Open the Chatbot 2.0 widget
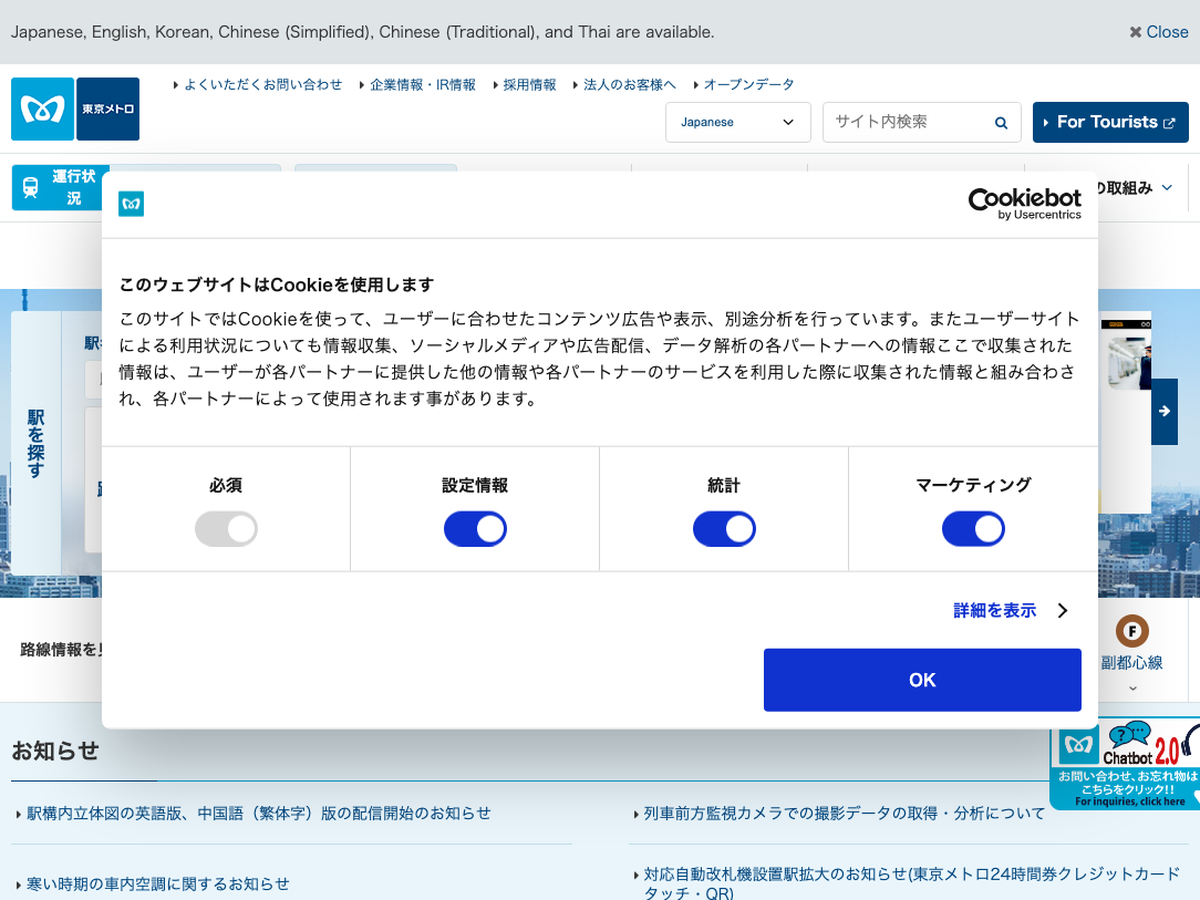Screen dimensions: 1200x900 pyautogui.click(x=1125, y=762)
